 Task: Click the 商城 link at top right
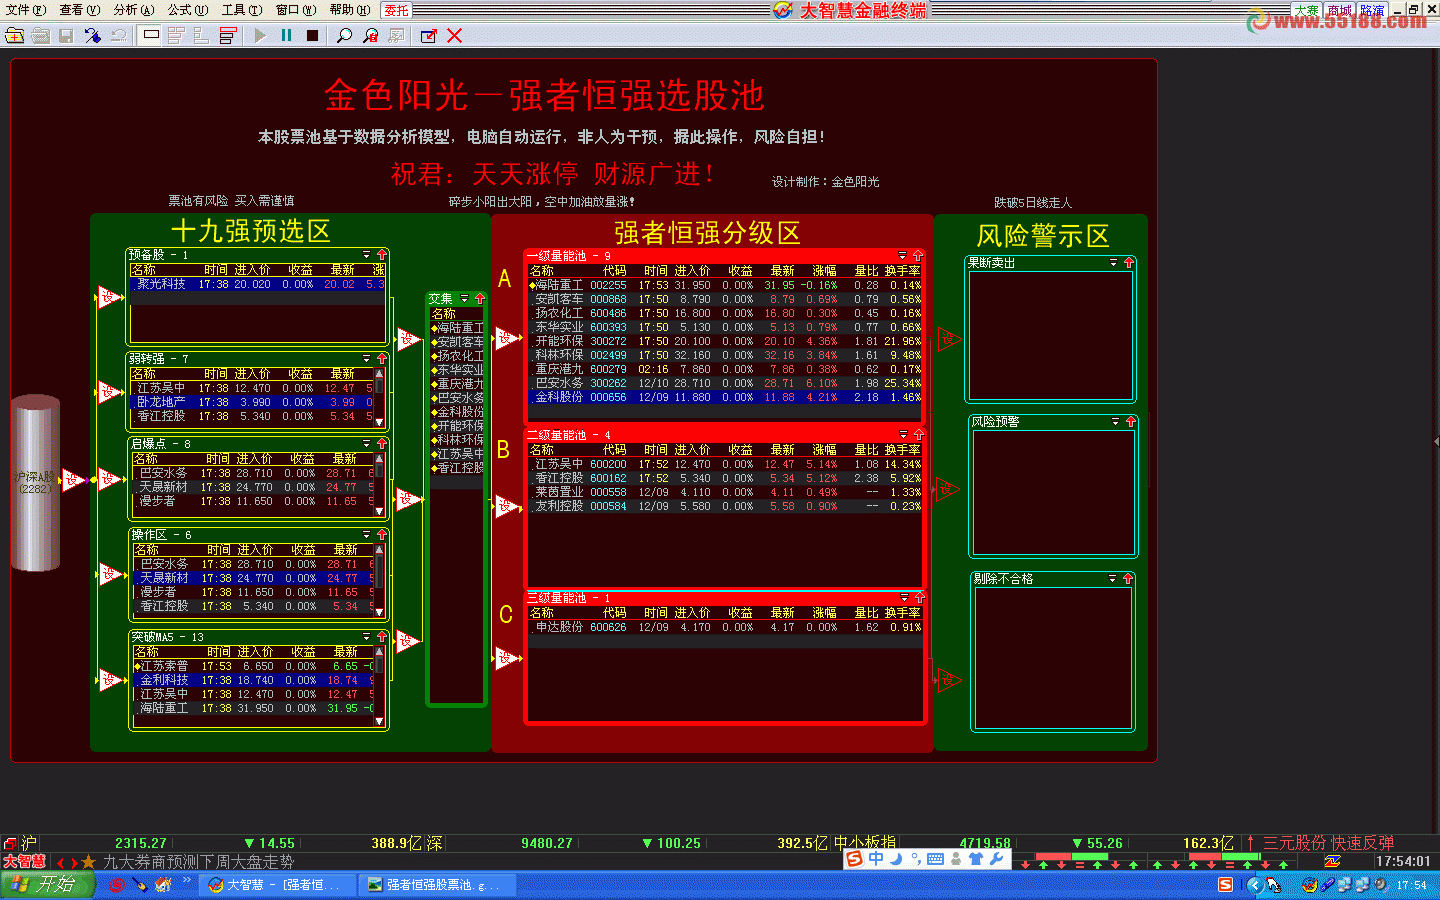point(1339,10)
